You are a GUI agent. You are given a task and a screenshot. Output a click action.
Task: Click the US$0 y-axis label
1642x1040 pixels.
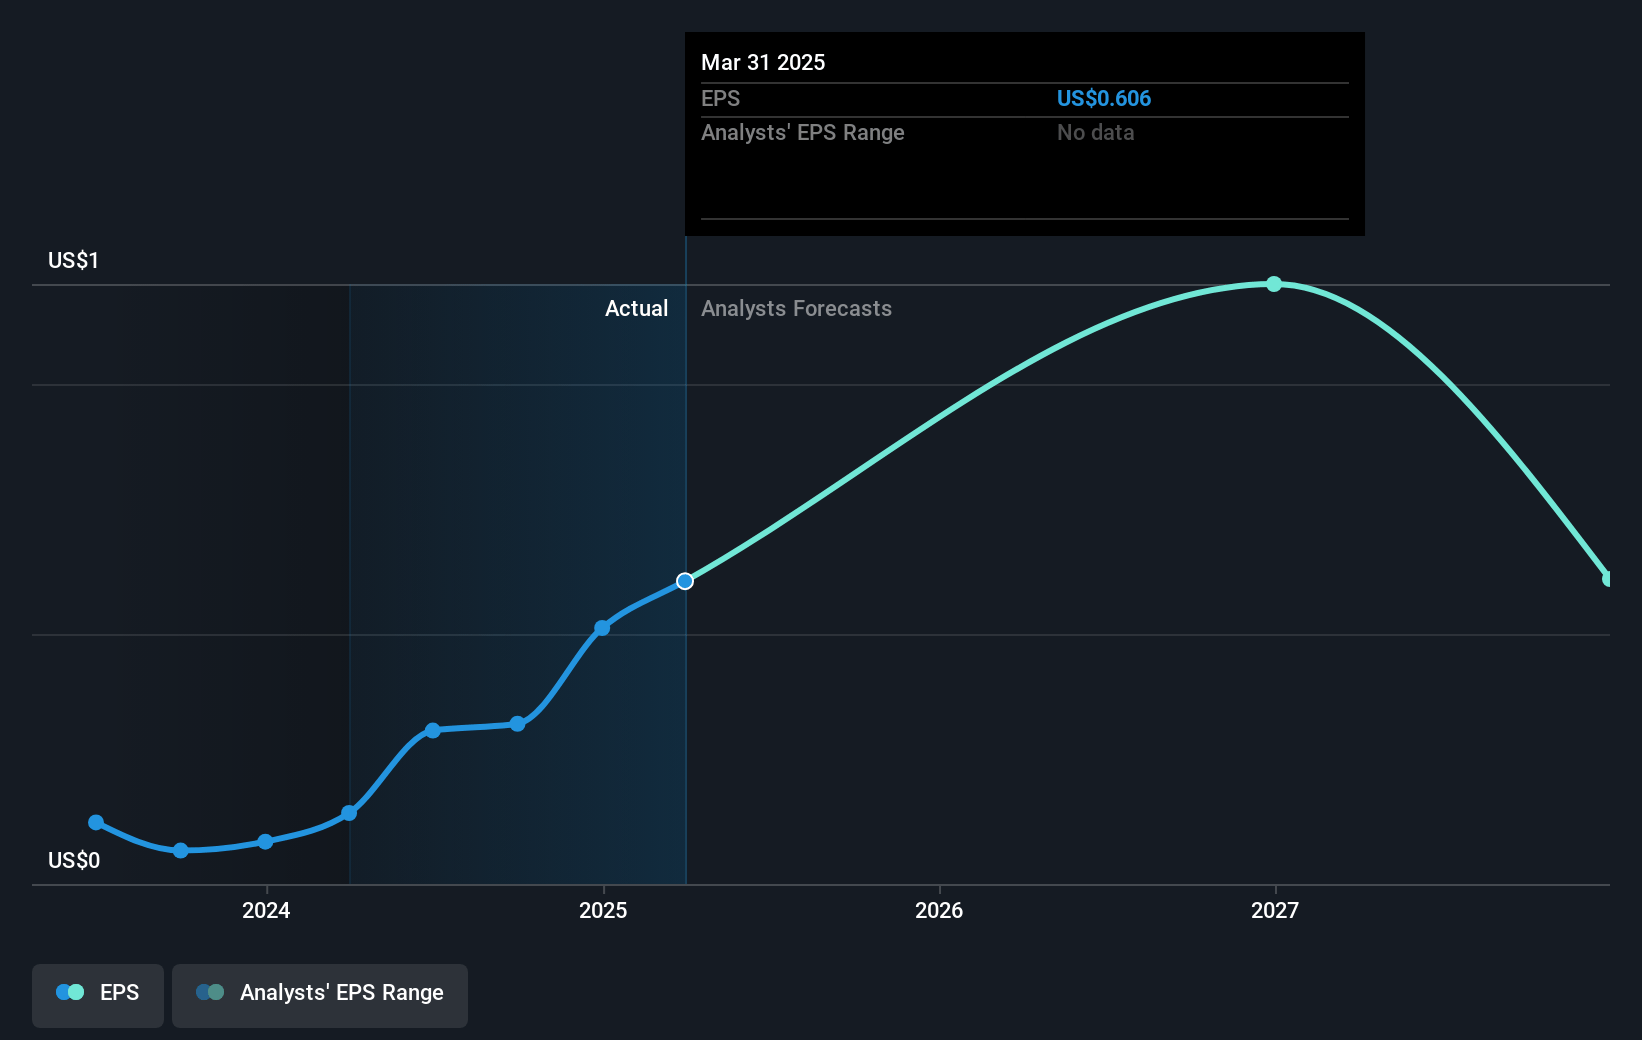coord(73,860)
